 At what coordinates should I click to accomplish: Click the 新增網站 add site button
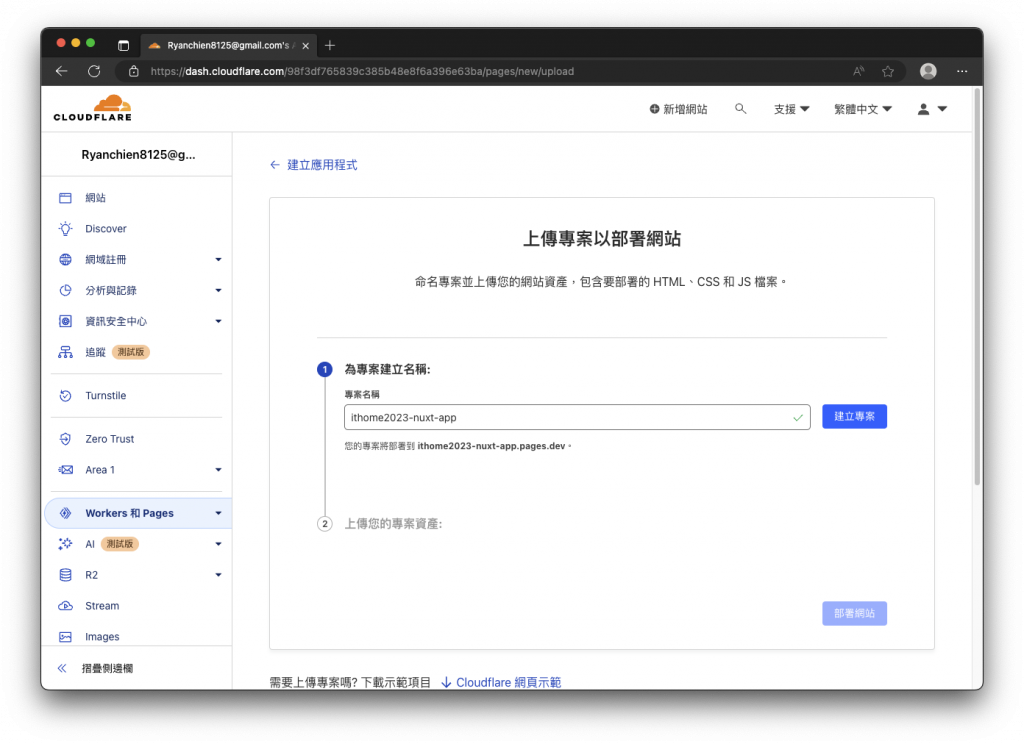pyautogui.click(x=678, y=109)
